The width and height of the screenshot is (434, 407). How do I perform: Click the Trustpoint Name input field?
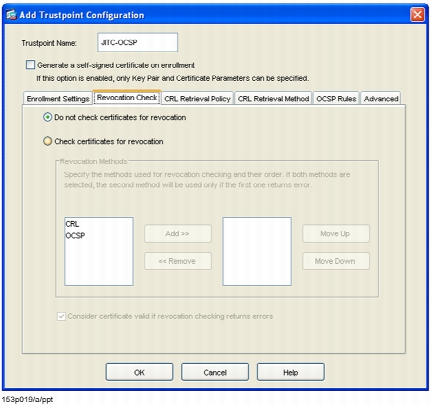click(138, 42)
